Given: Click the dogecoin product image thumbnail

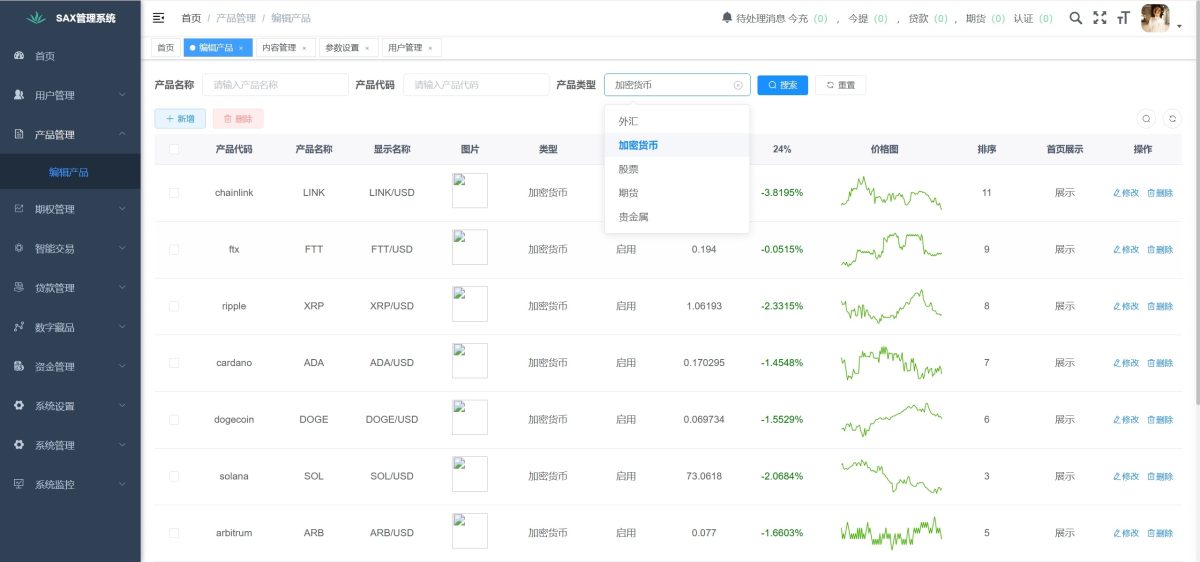Looking at the screenshot, I should pos(470,418).
